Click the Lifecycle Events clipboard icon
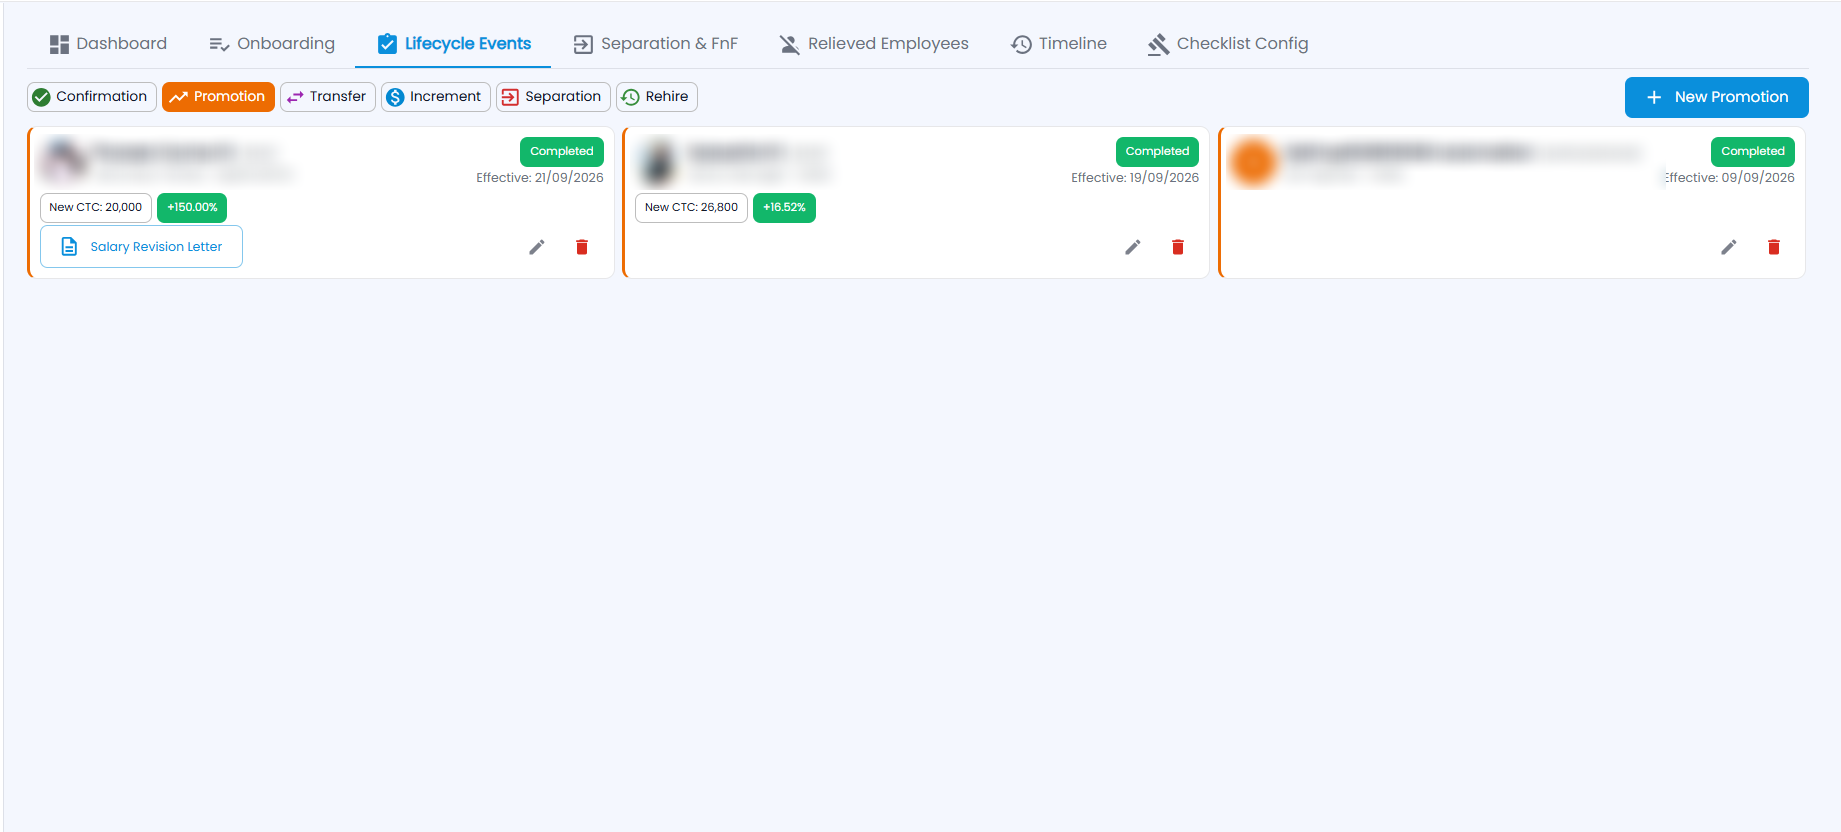1841x832 pixels. pos(387,44)
